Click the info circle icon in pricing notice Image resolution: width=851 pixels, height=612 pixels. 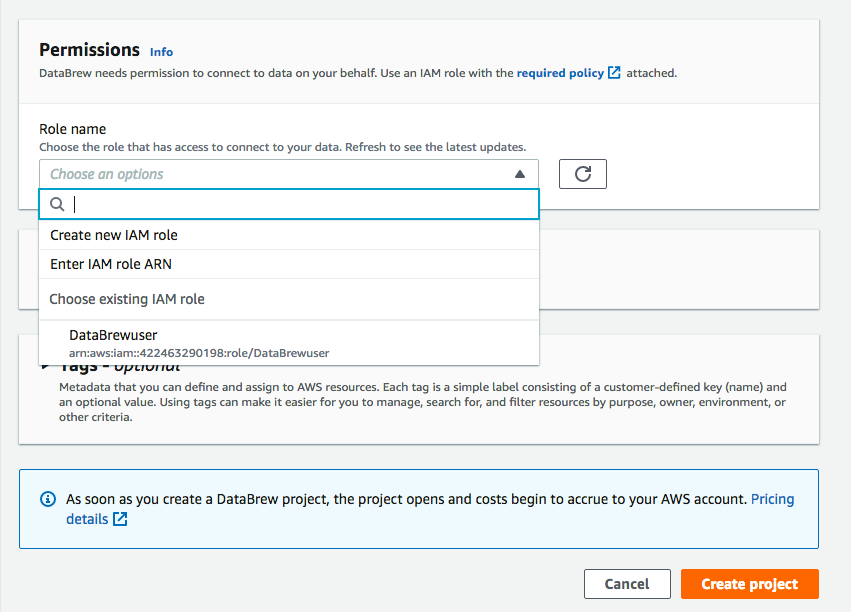coord(48,499)
